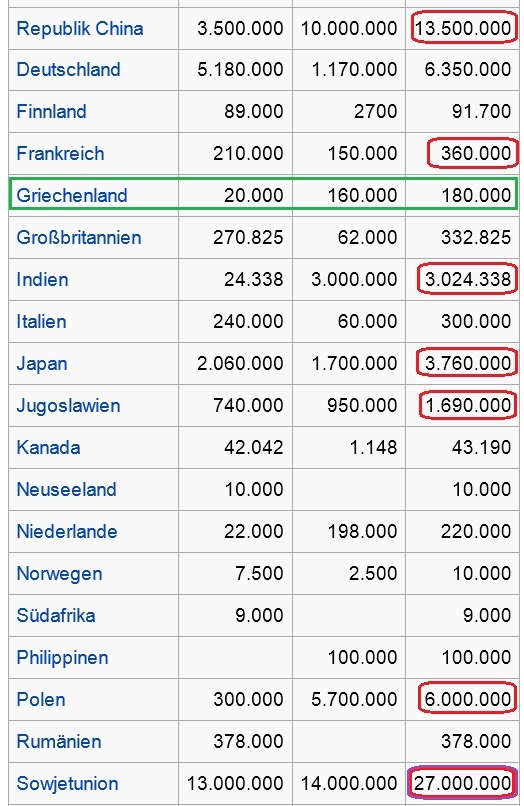
Task: Select the circled 27.000.000 total cell
Action: (x=462, y=783)
